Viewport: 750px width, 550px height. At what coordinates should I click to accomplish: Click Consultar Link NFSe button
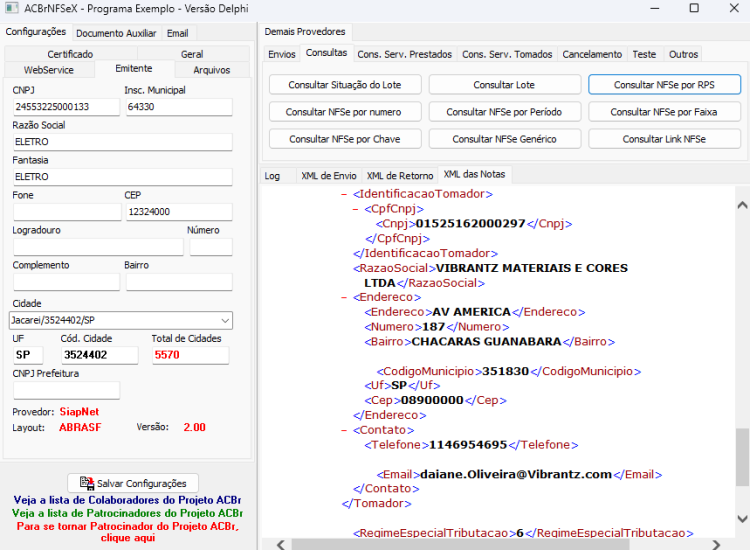[664, 139]
